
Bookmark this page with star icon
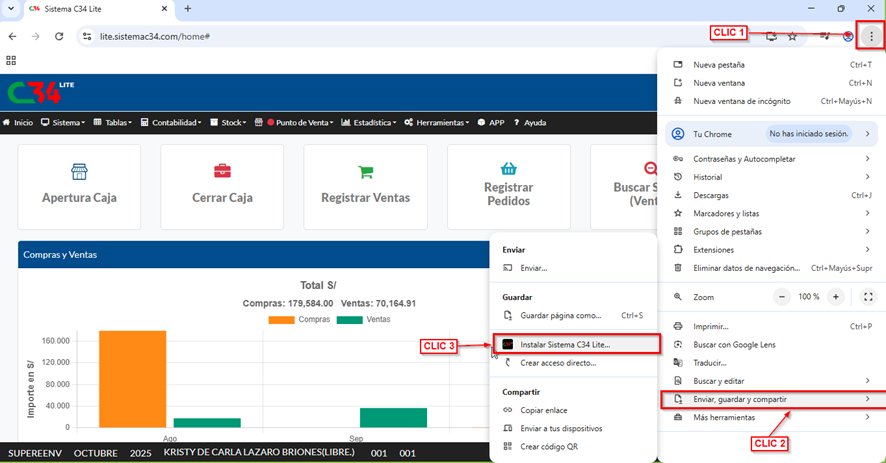click(x=792, y=36)
